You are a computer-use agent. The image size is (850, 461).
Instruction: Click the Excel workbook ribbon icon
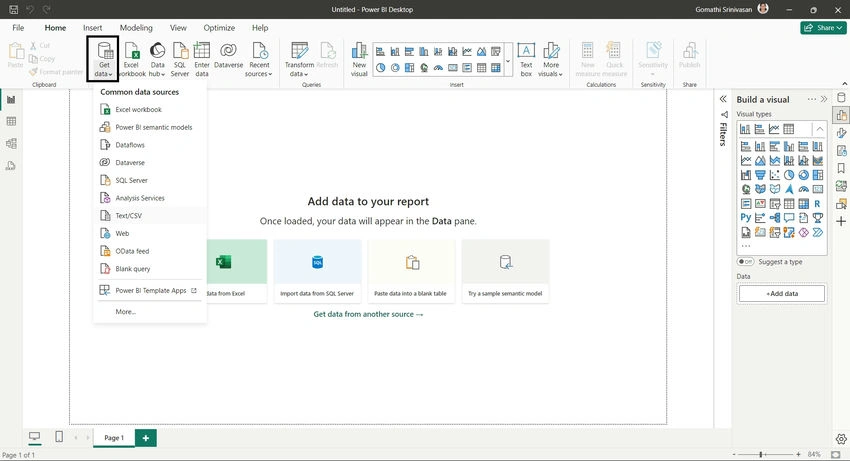point(132,59)
